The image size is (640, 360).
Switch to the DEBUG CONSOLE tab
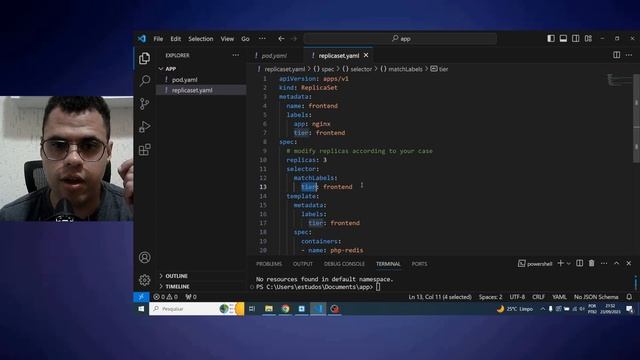pos(344,264)
